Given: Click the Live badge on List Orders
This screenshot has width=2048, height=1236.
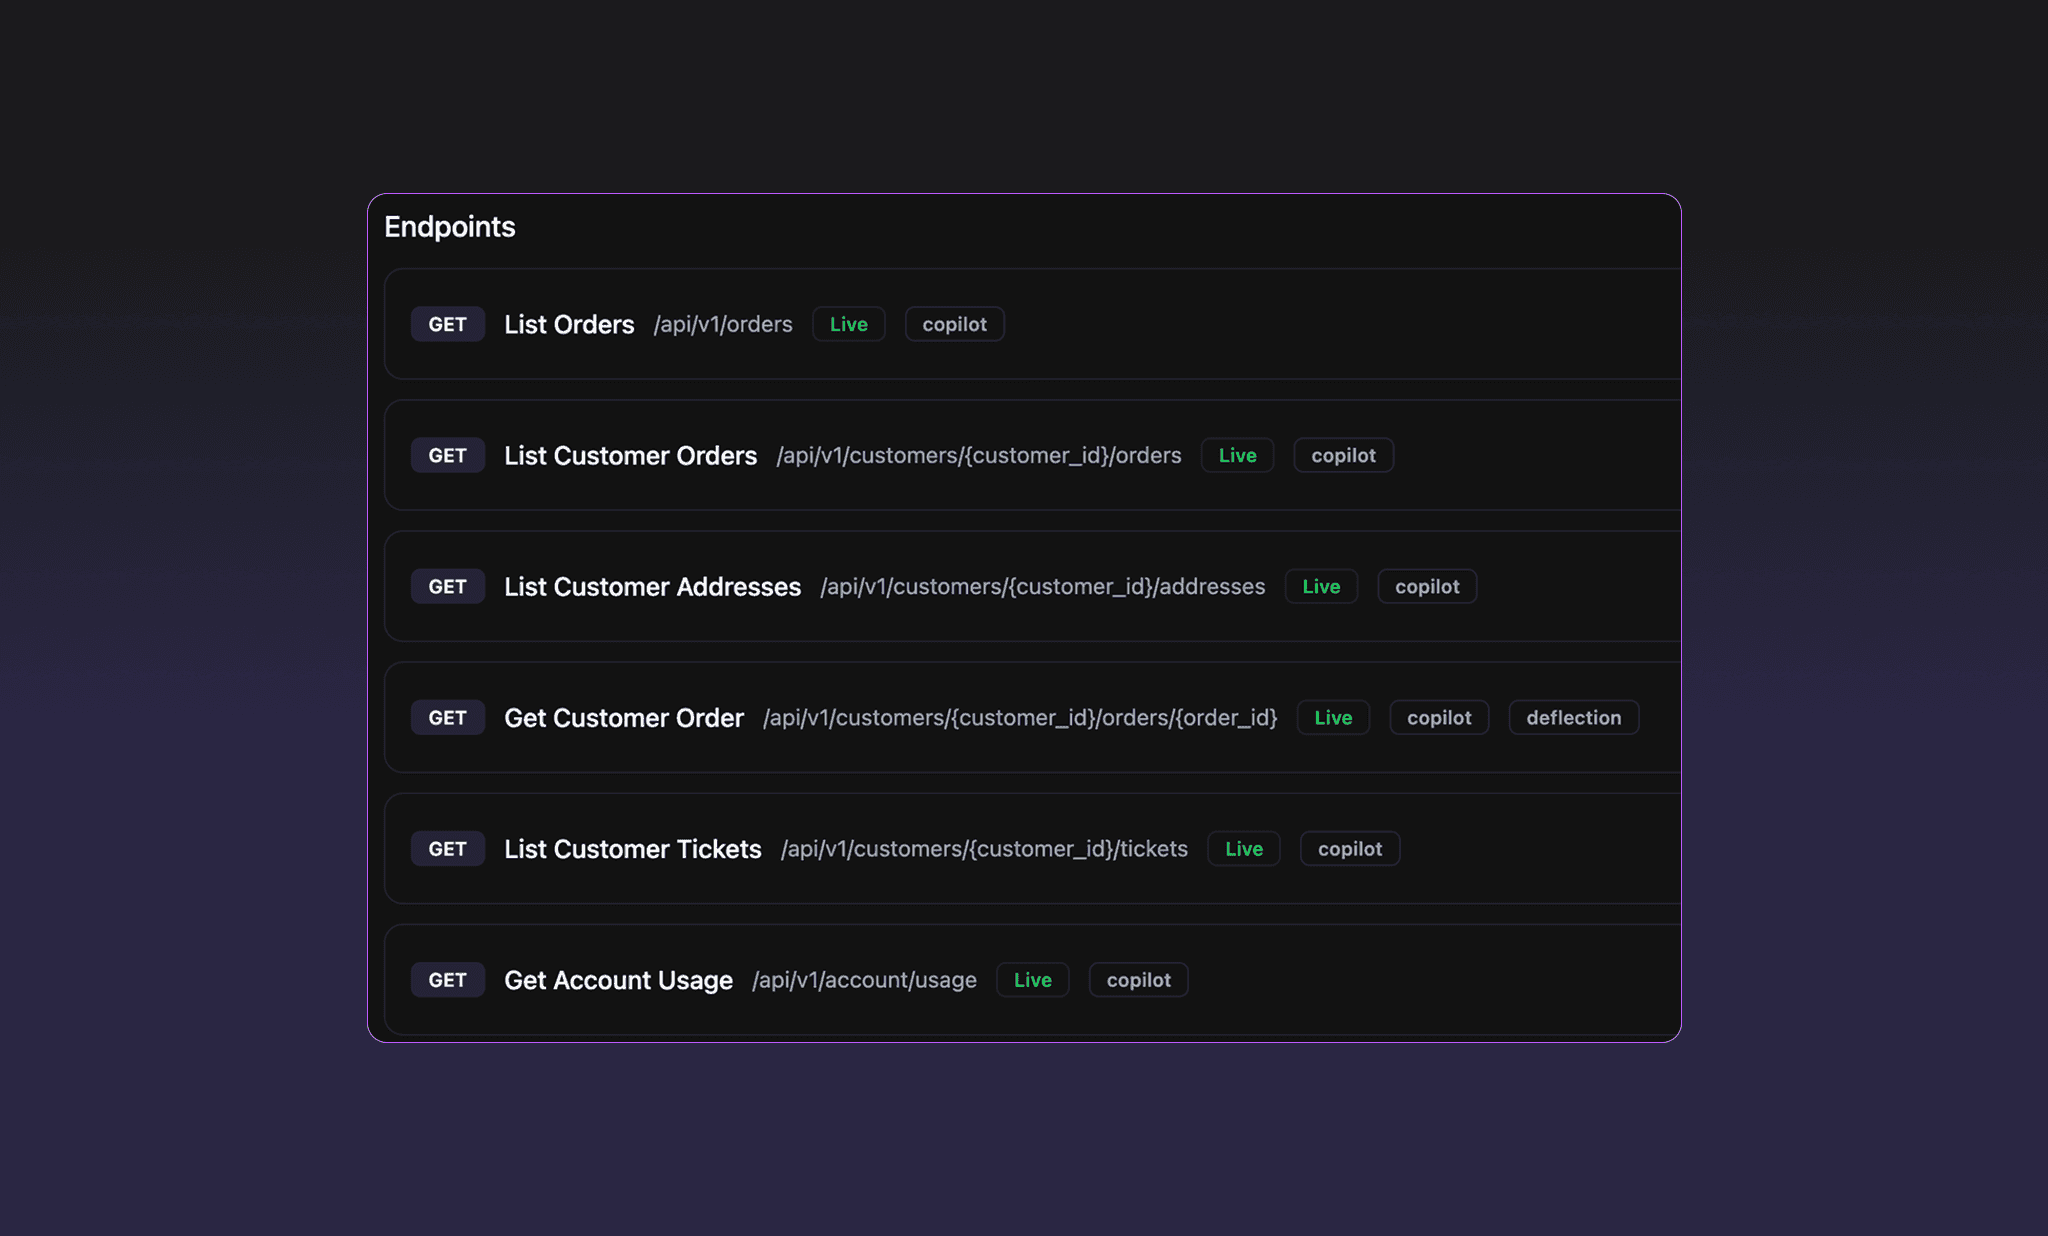Looking at the screenshot, I should point(848,324).
